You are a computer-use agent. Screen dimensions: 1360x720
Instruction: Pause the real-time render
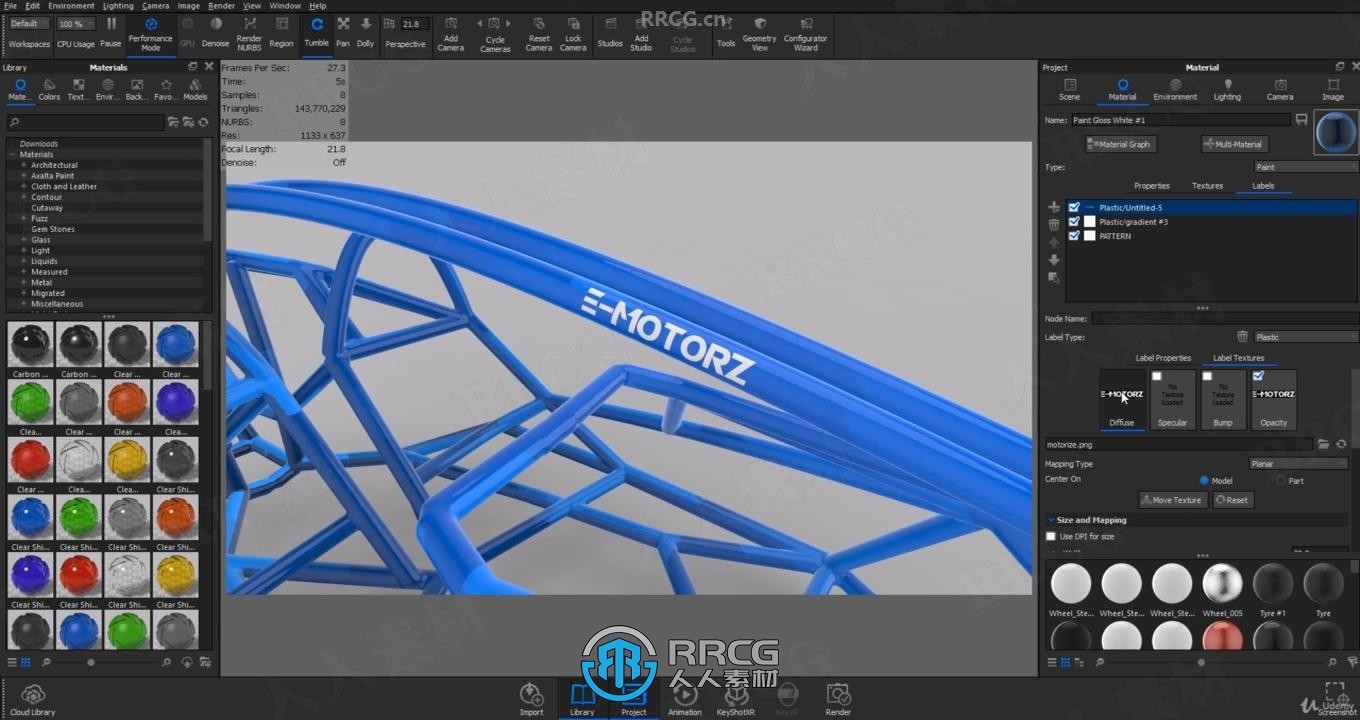tap(111, 31)
